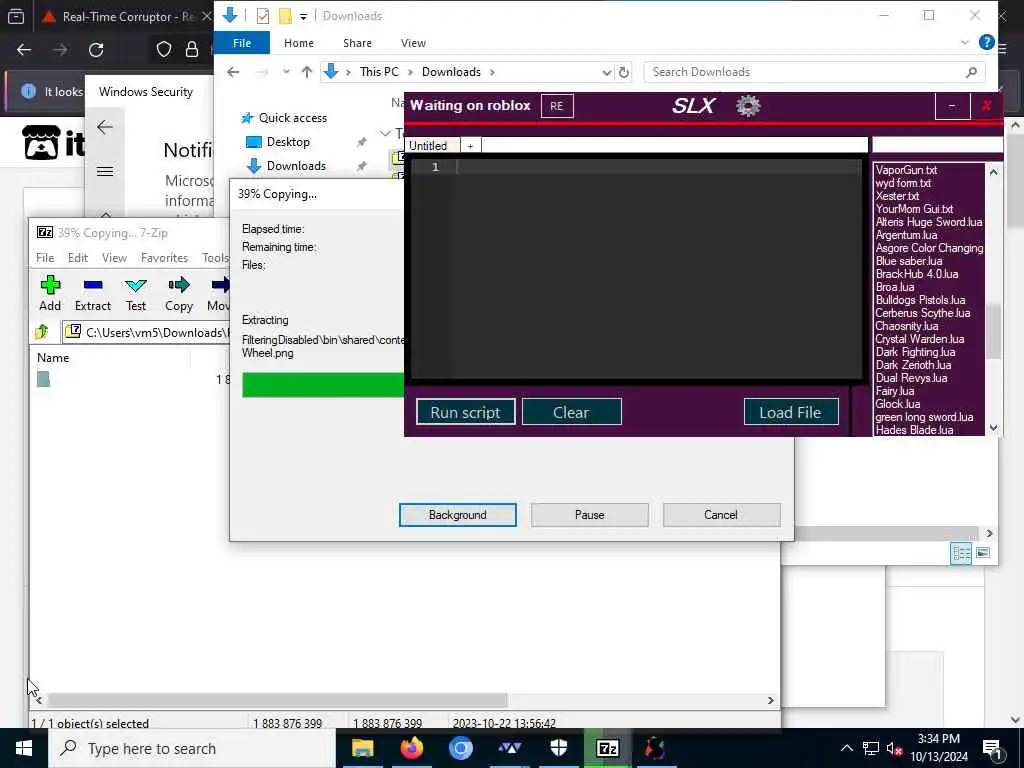This screenshot has height=768, width=1024.
Task: Click the RE button in SLX
Action: click(x=556, y=106)
